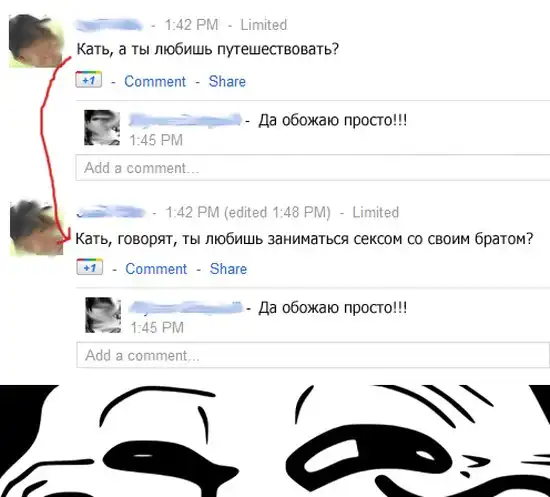Click the 1:42 PM timestamp of the first post

point(192,25)
